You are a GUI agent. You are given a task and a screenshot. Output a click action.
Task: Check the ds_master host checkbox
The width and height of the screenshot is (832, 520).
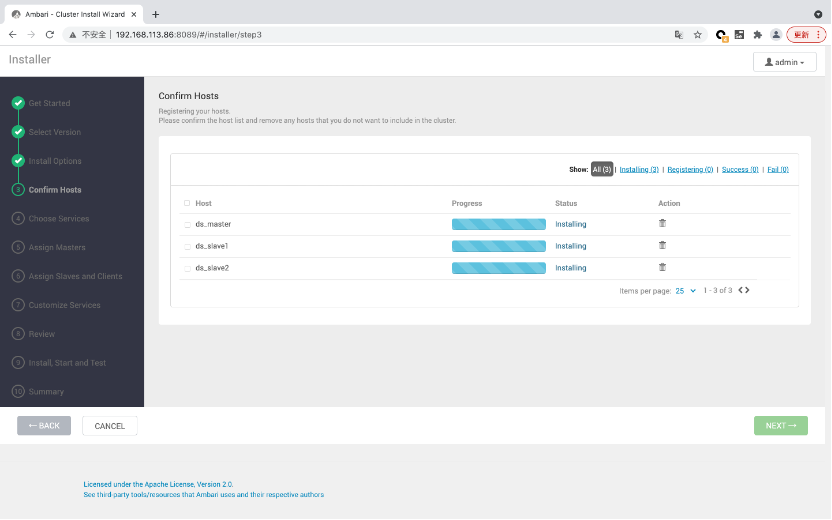point(187,225)
